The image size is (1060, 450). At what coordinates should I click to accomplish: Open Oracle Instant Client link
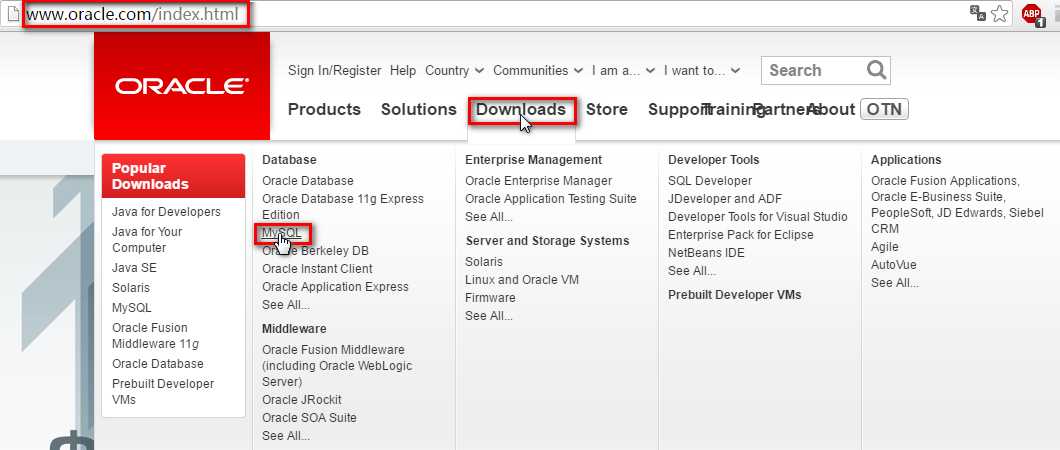point(317,268)
